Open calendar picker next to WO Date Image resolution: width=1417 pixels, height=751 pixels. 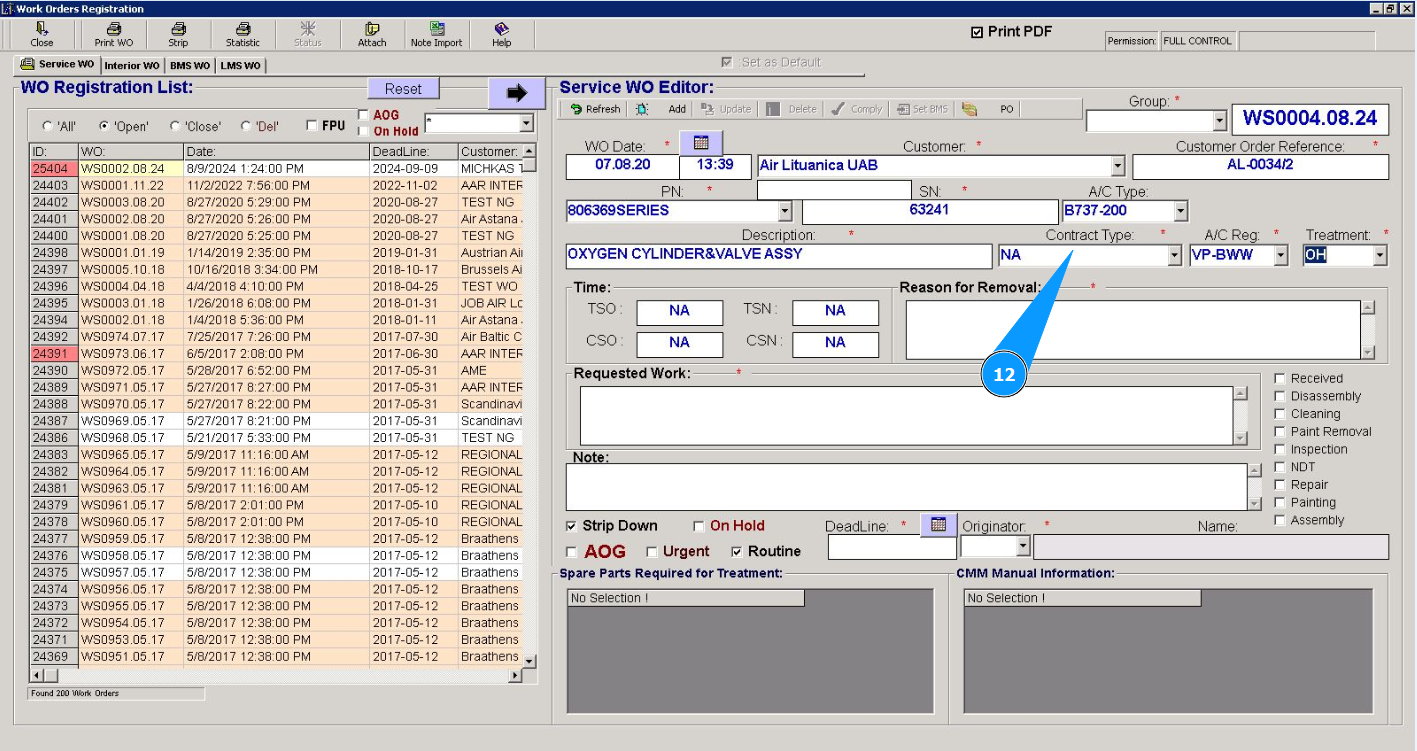[x=699, y=144]
